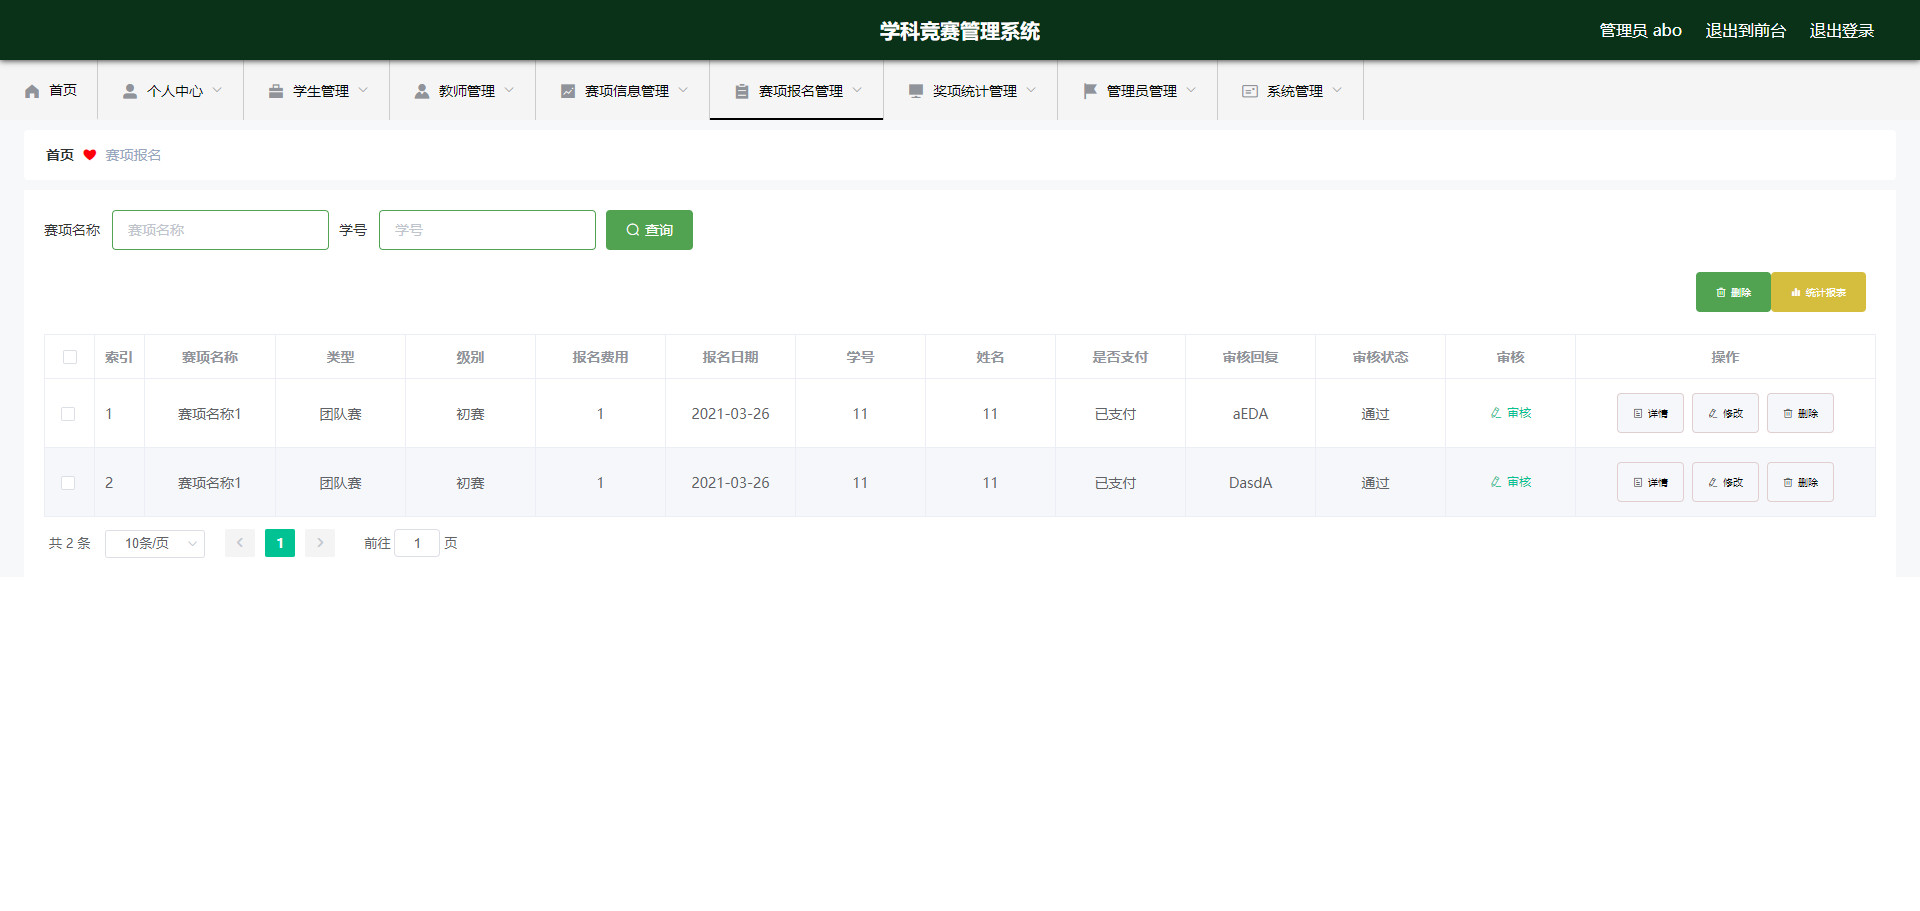Expand the 奖项统计管理 chevron
The width and height of the screenshot is (1920, 911).
click(x=1031, y=90)
